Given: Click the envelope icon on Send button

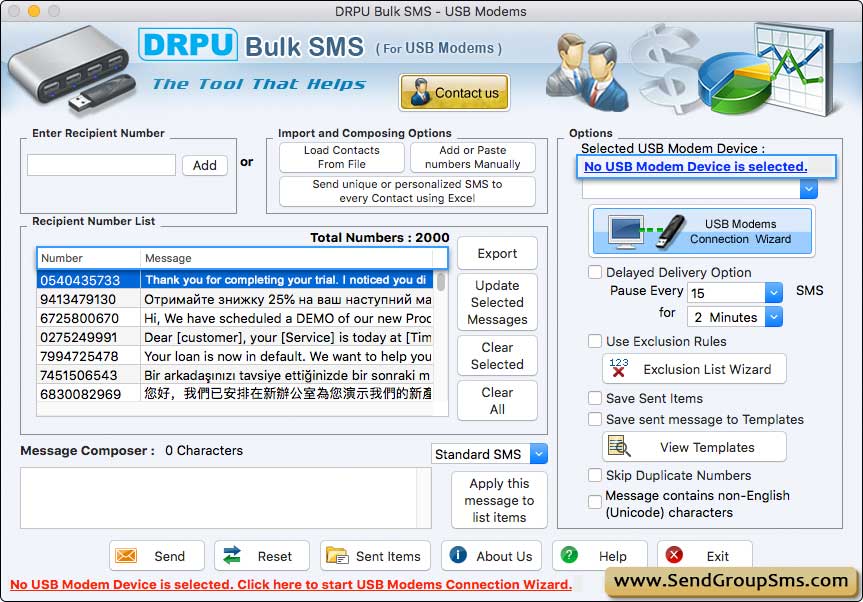Looking at the screenshot, I should pyautogui.click(x=126, y=556).
